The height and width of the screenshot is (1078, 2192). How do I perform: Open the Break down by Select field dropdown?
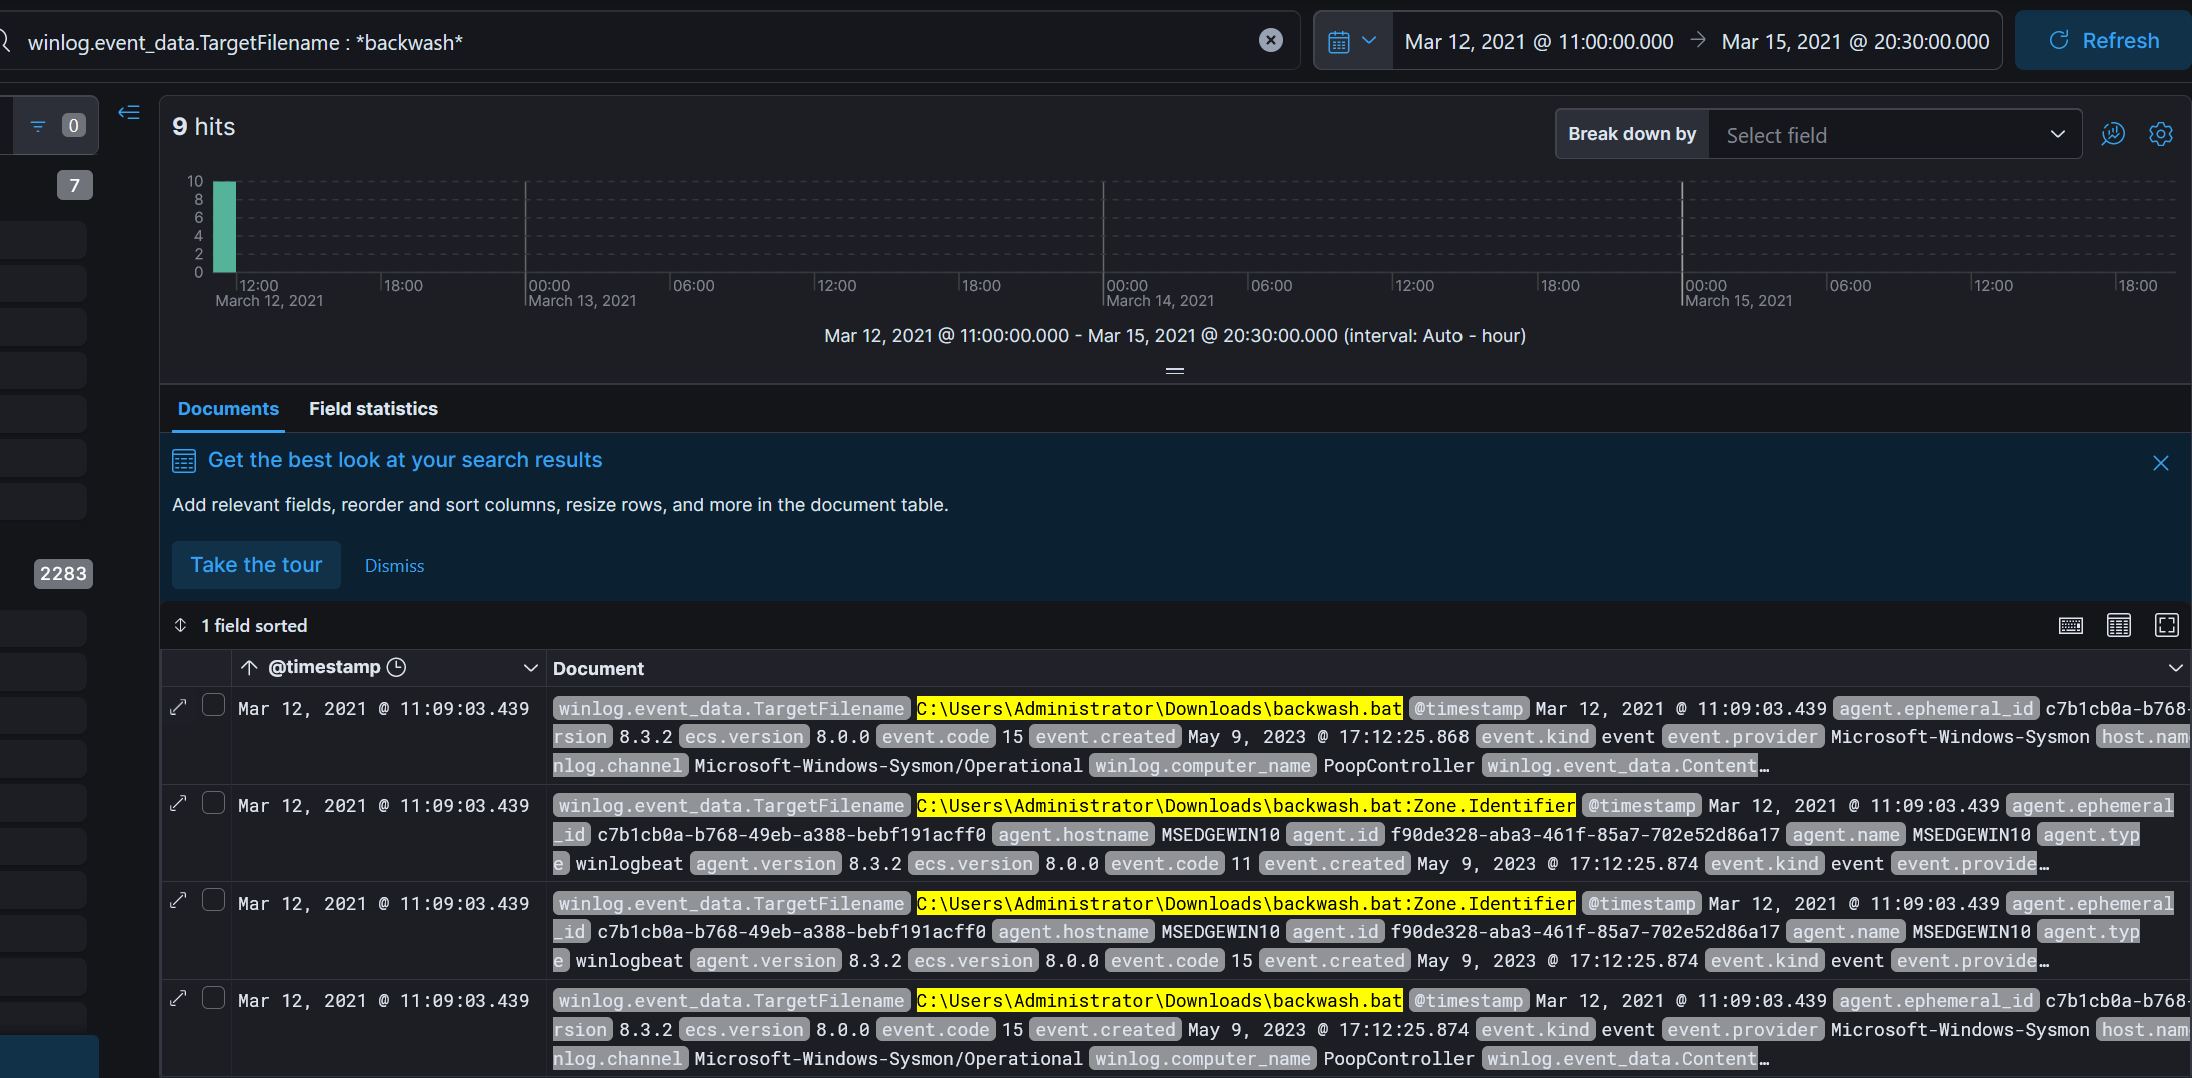click(1895, 134)
